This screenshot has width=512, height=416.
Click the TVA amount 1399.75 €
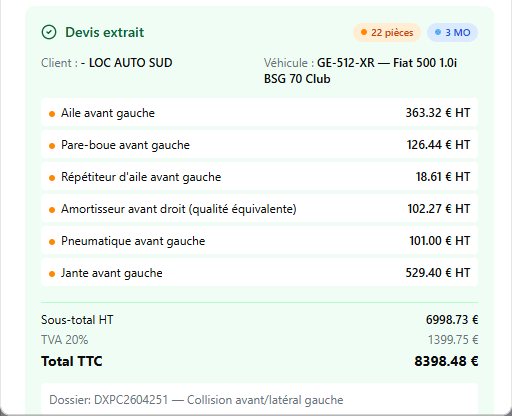453,340
